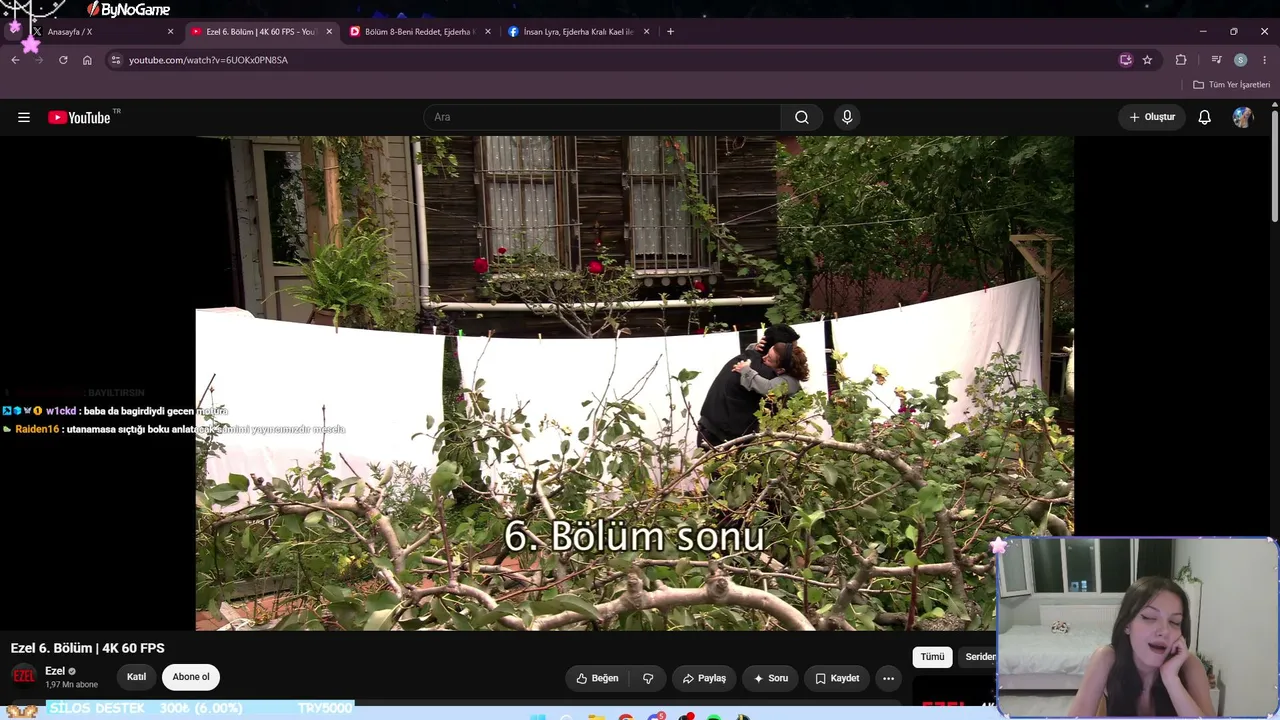1280x720 pixels.
Task: Like the video with the Beğen button
Action: [x=598, y=678]
